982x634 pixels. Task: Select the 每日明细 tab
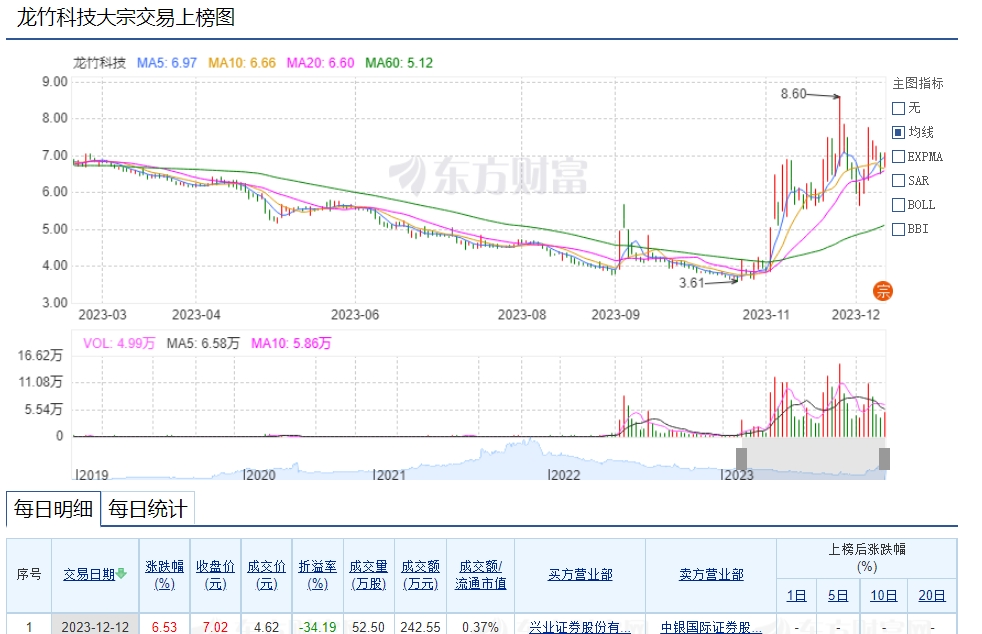click(54, 509)
